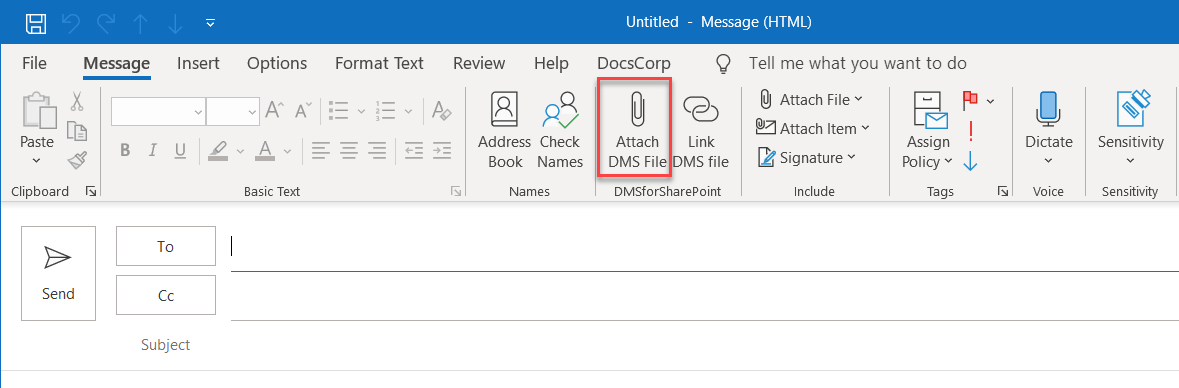The image size is (1179, 388).
Task: Open the File tab
Action: (35, 63)
